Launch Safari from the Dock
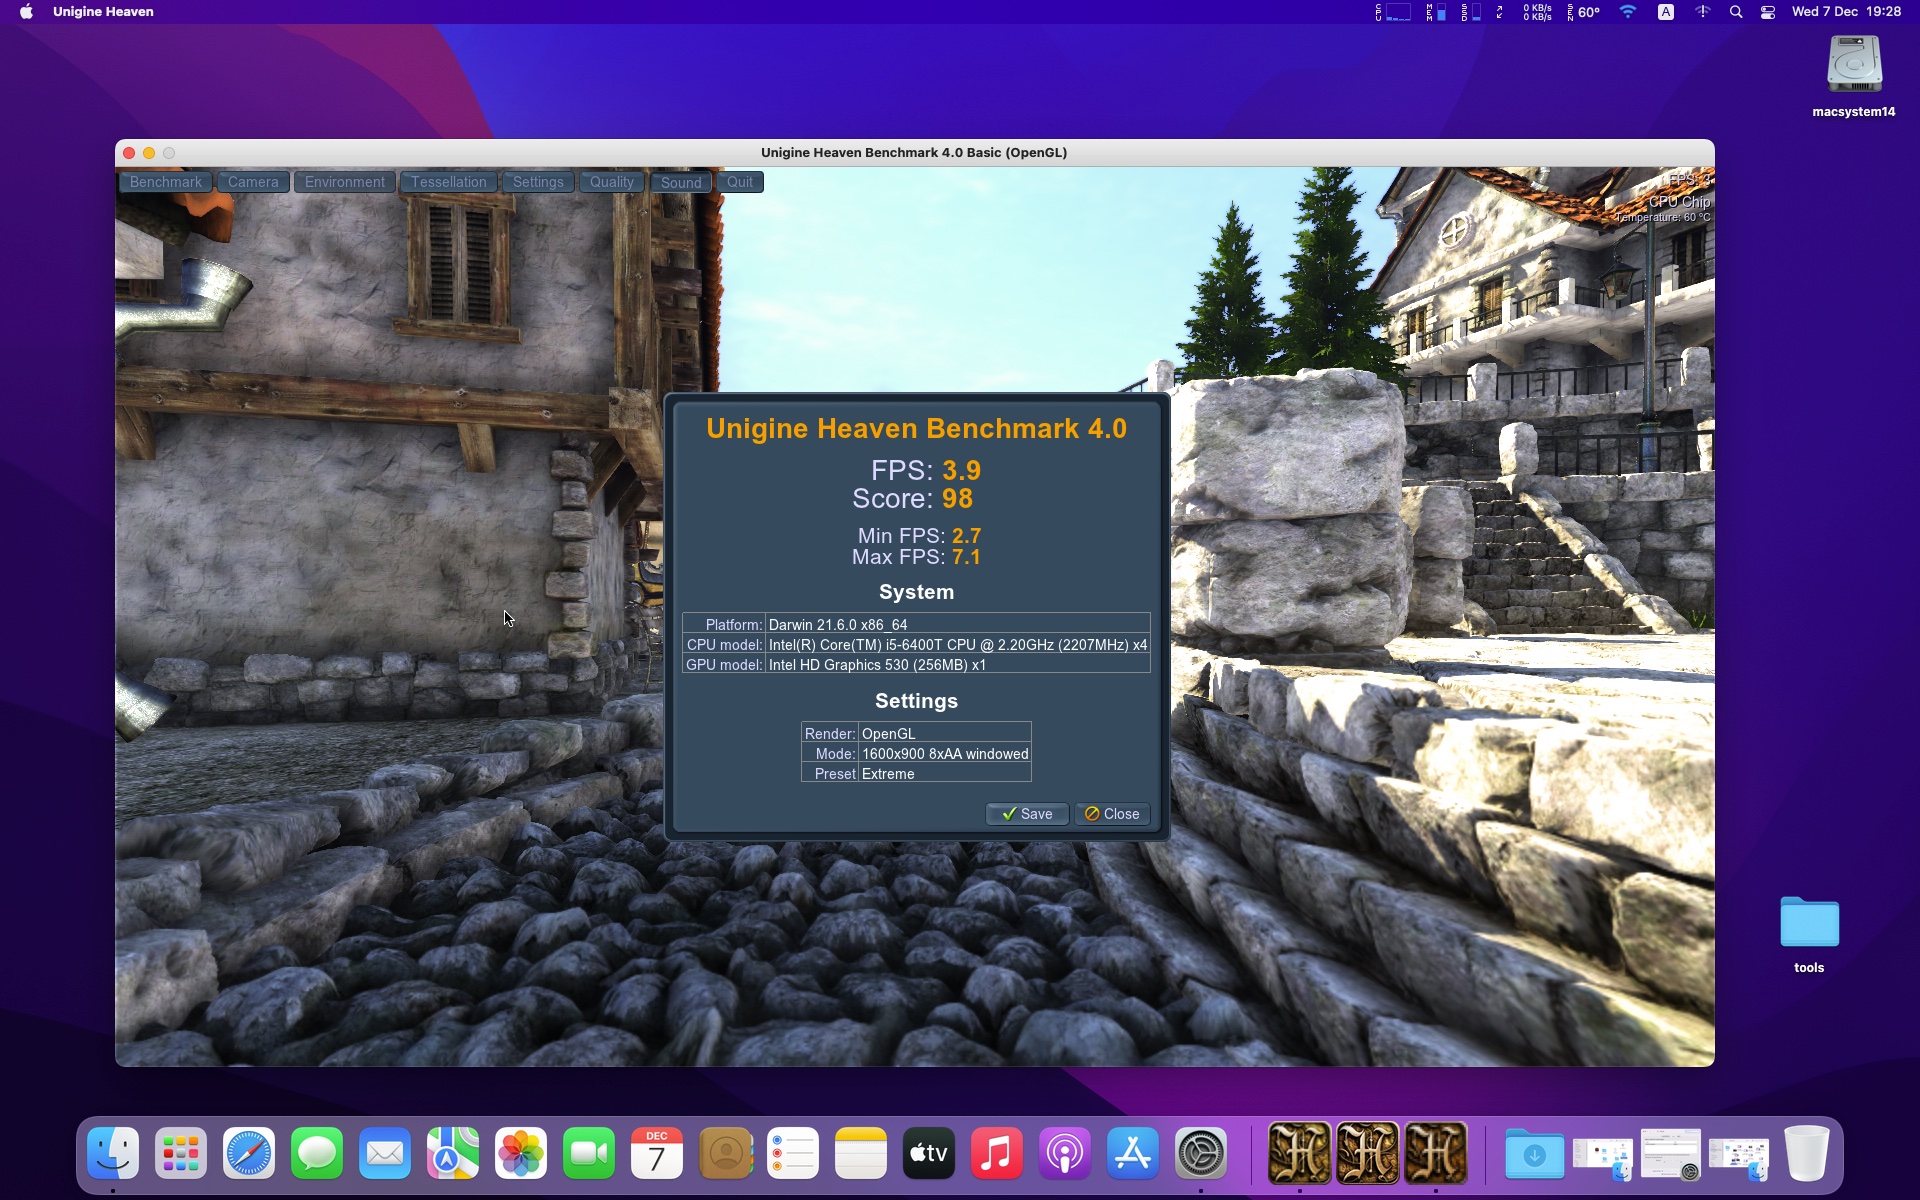This screenshot has height=1200, width=1920. click(249, 1154)
